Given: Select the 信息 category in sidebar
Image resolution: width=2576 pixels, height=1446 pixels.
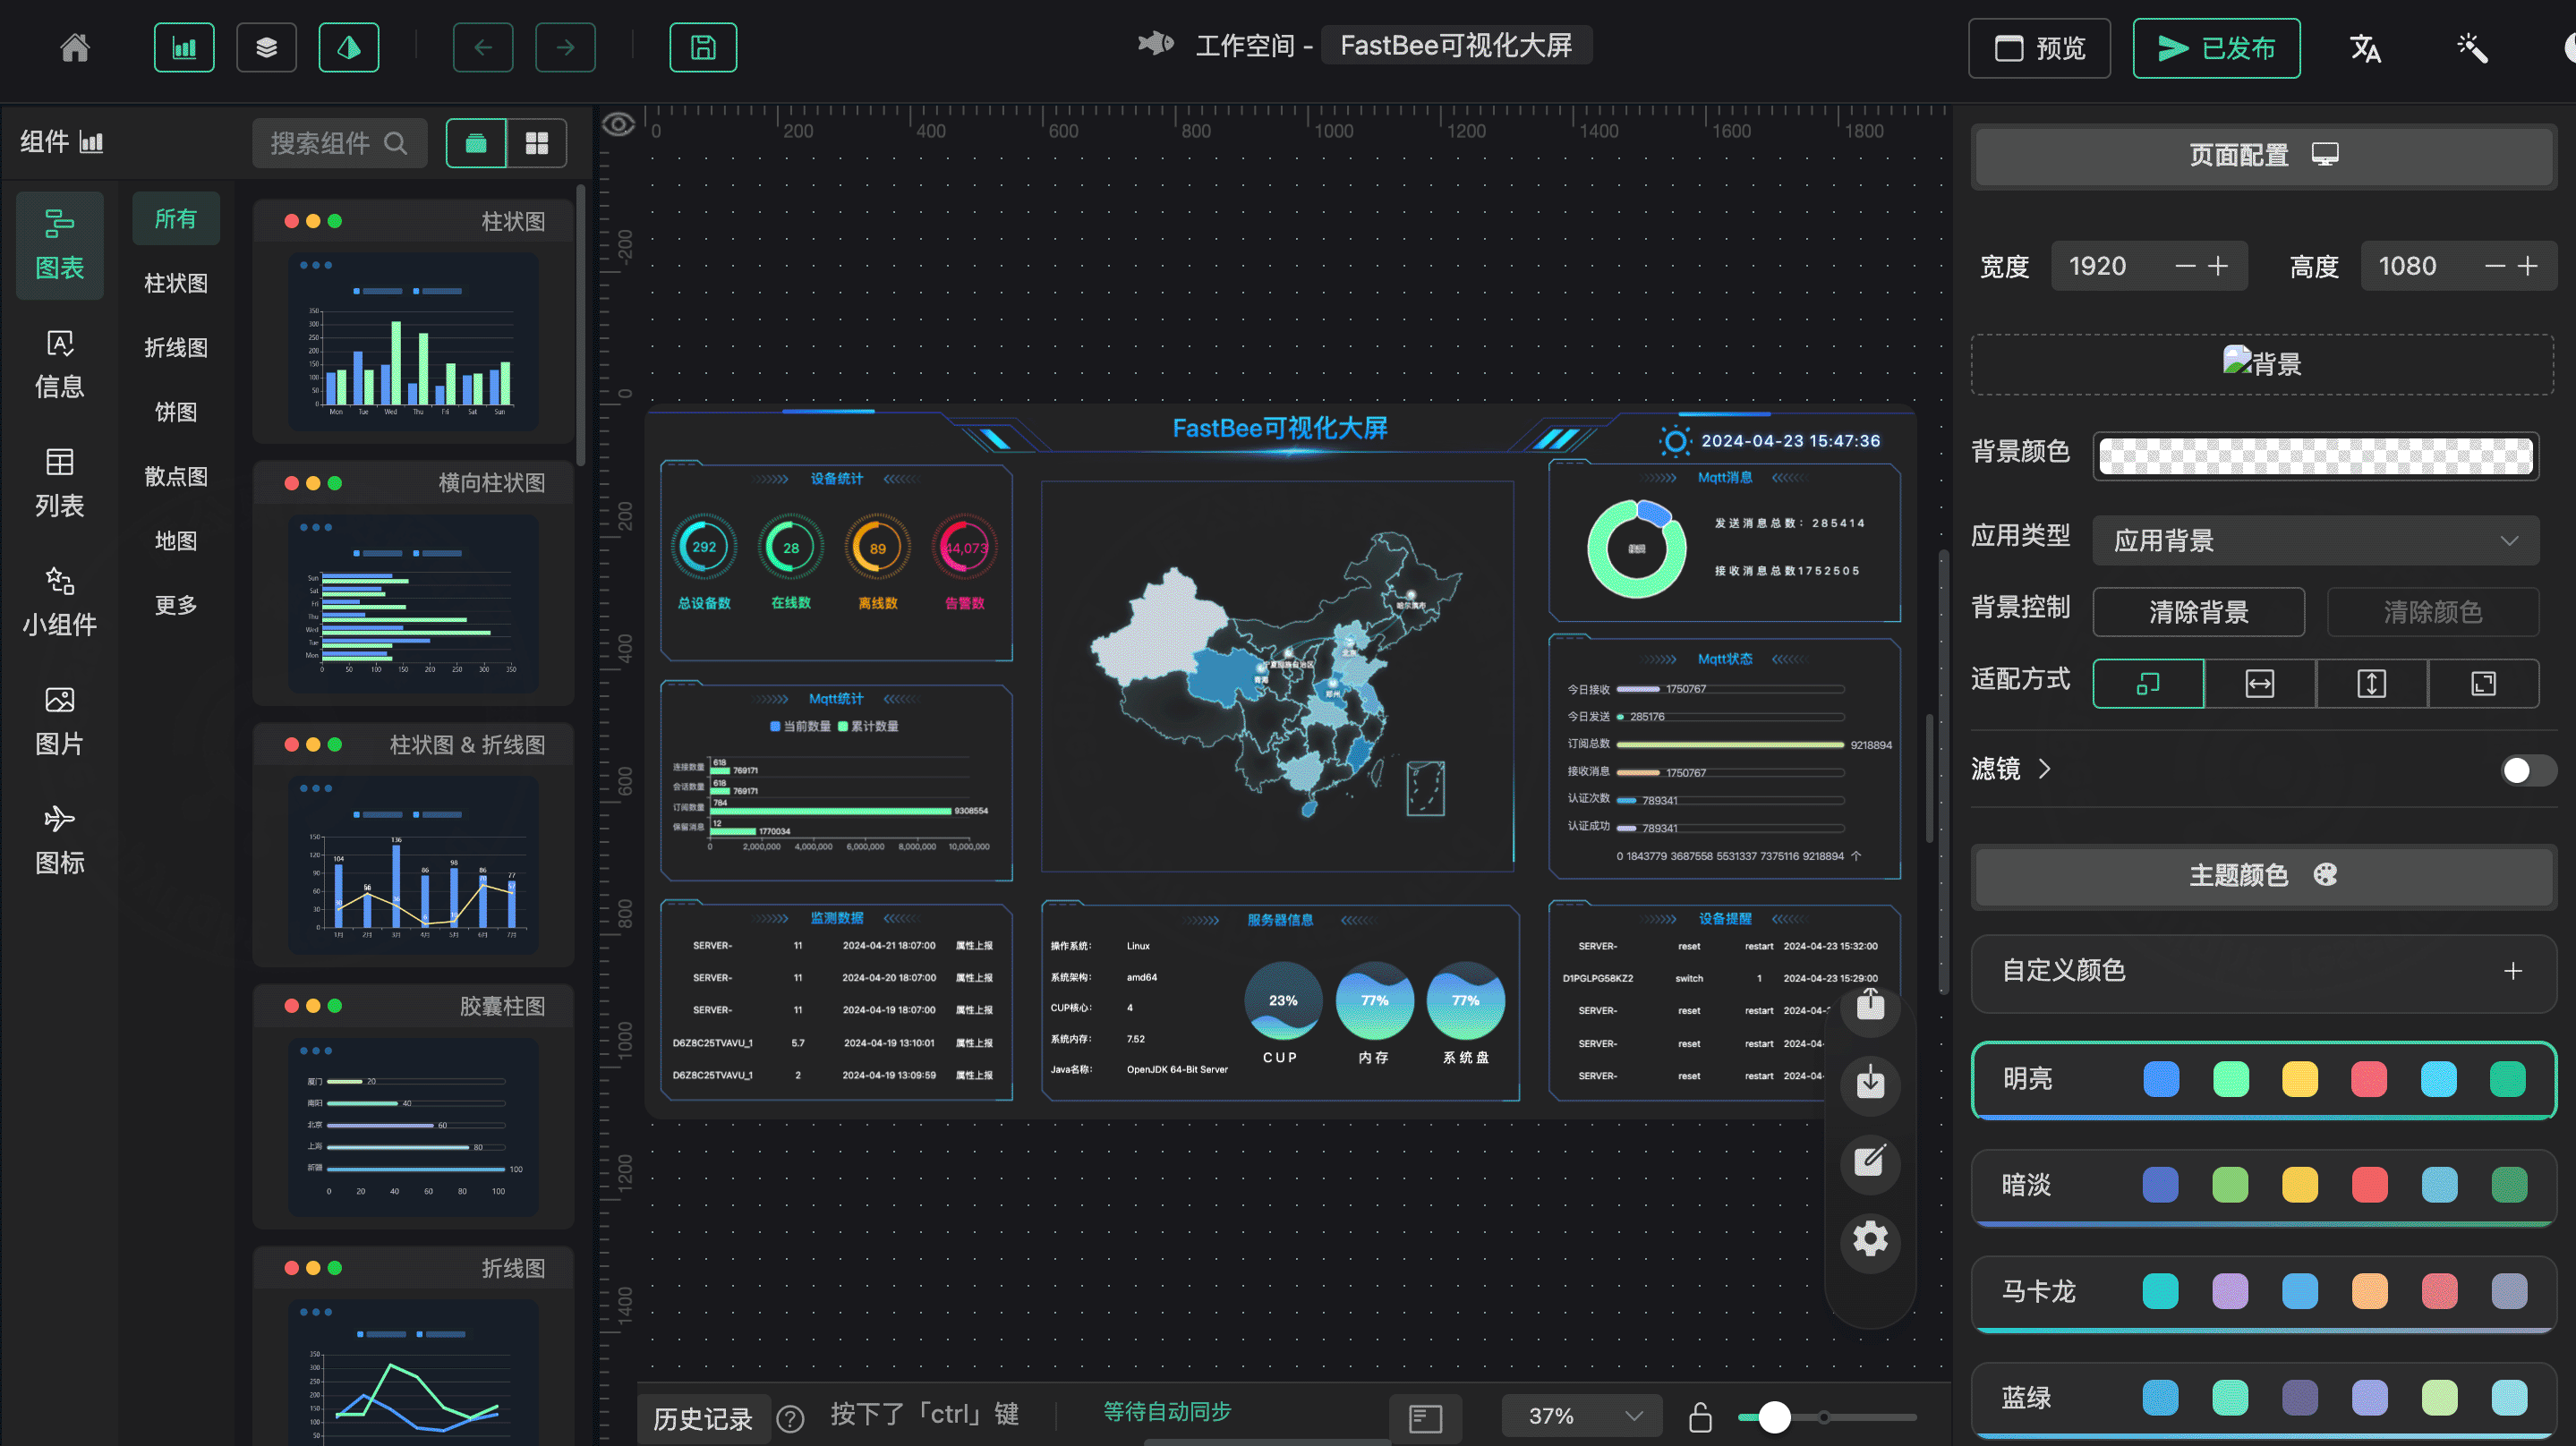Looking at the screenshot, I should pos(60,364).
